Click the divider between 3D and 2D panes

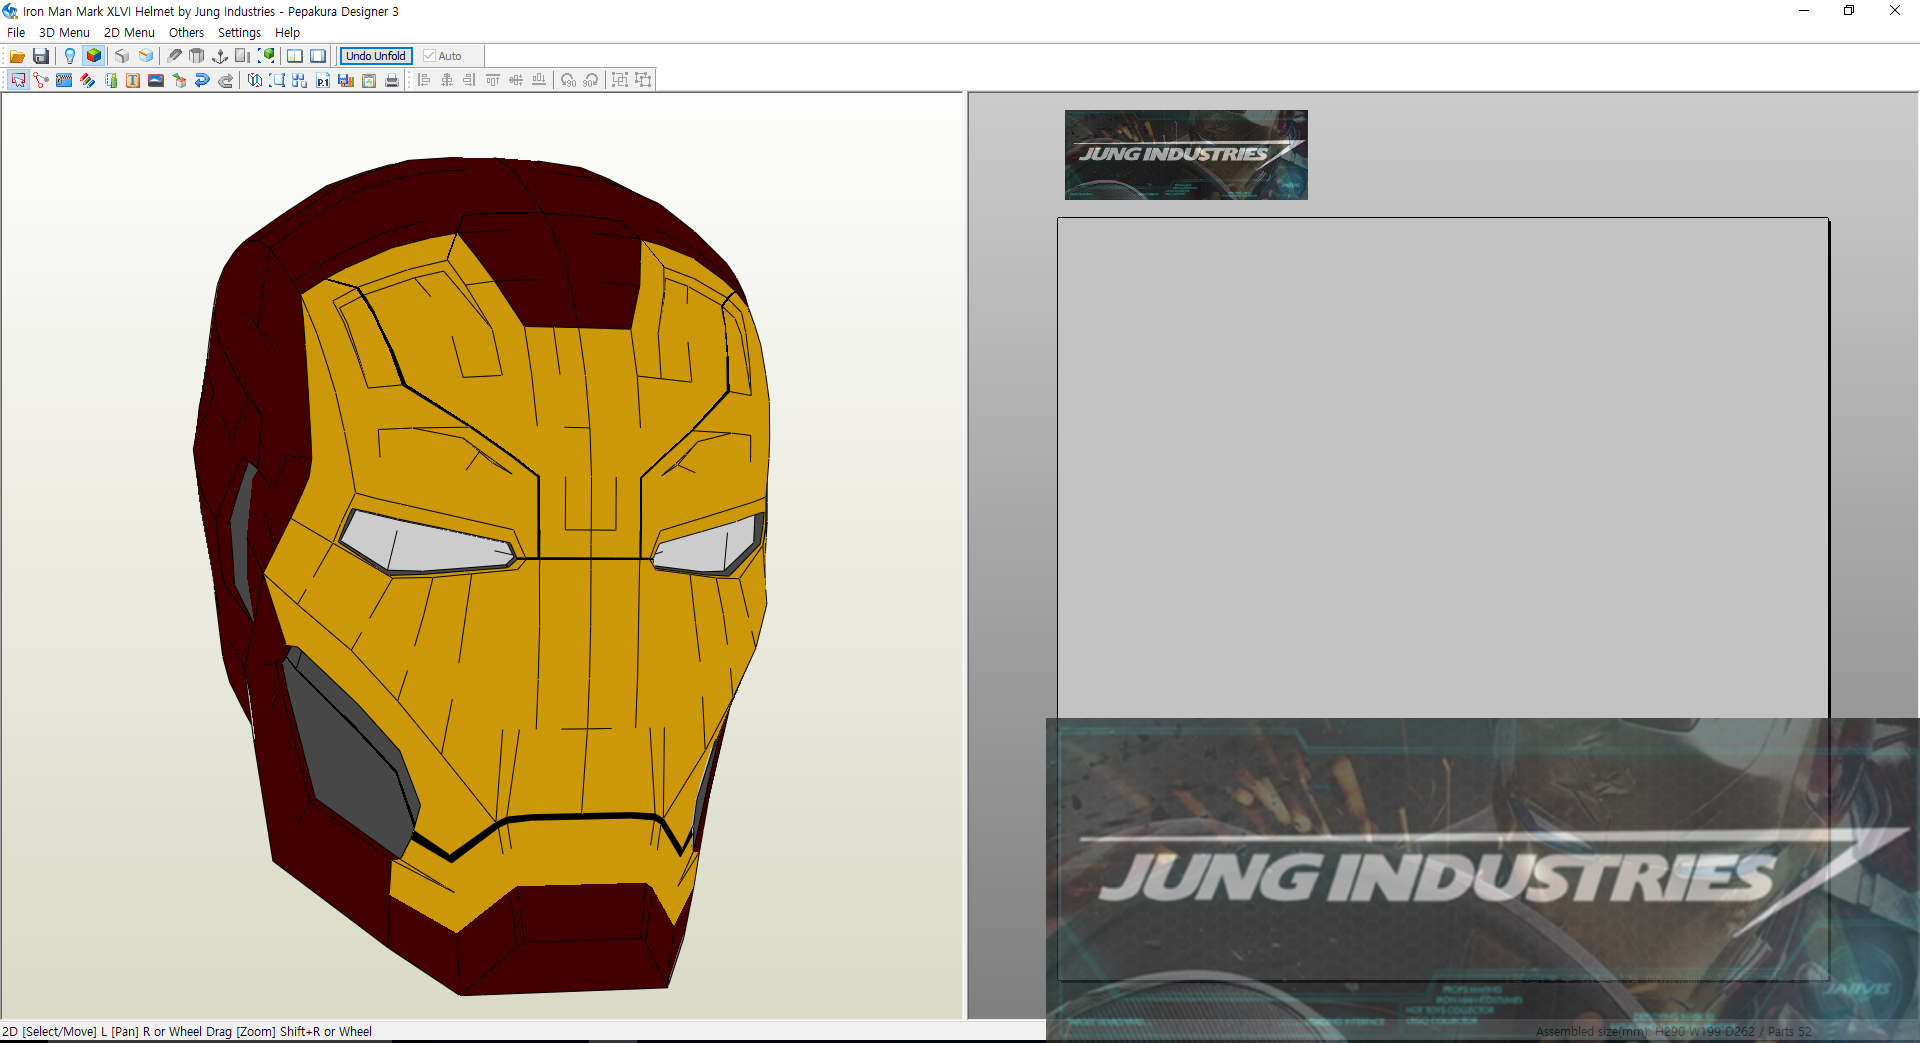(x=965, y=555)
